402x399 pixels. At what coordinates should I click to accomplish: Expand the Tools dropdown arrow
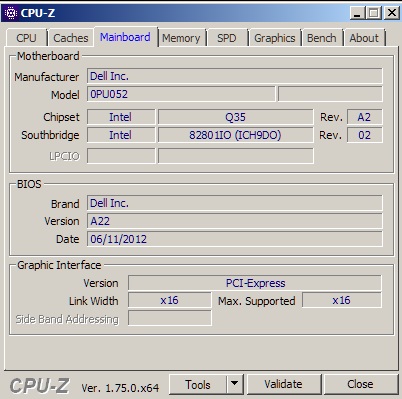(x=235, y=384)
